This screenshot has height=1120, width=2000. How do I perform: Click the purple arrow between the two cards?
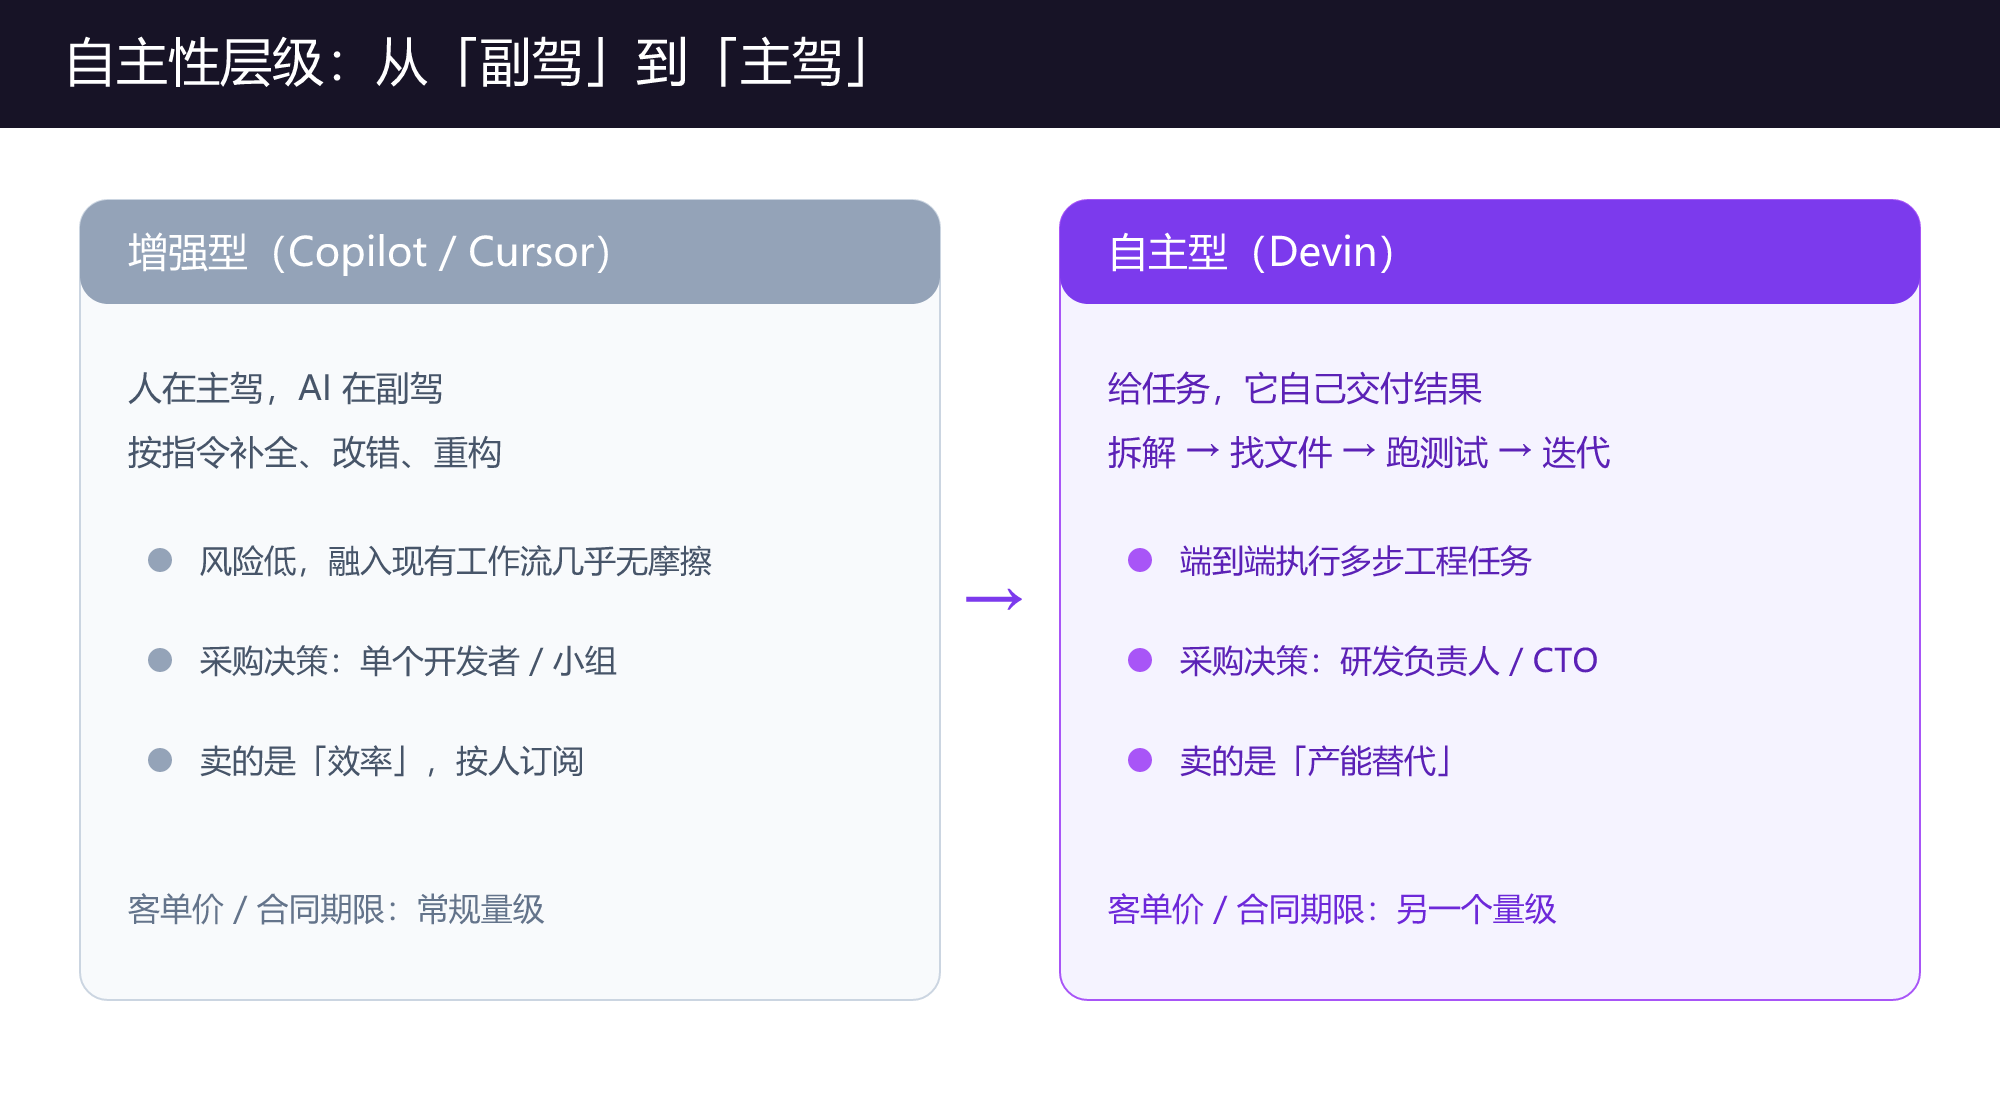pyautogui.click(x=994, y=599)
